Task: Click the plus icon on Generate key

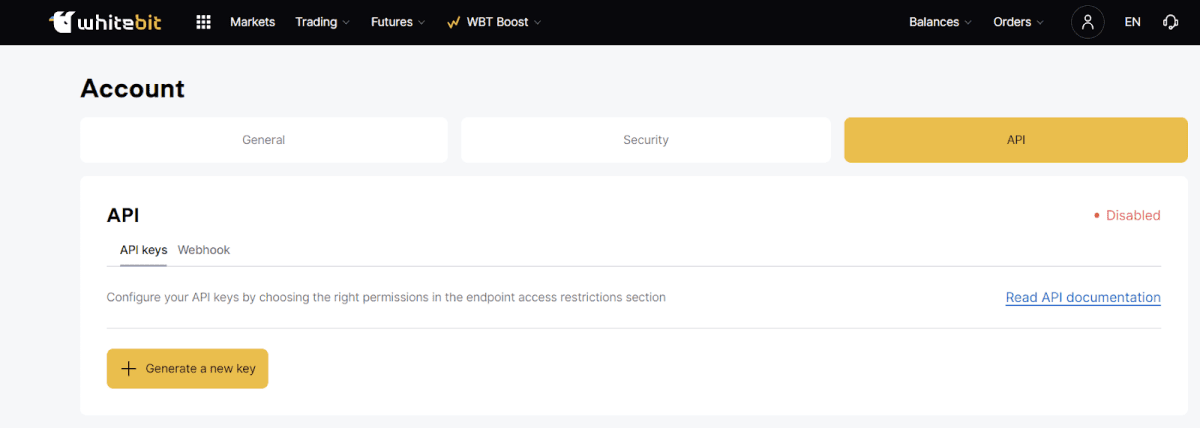Action: [x=128, y=369]
